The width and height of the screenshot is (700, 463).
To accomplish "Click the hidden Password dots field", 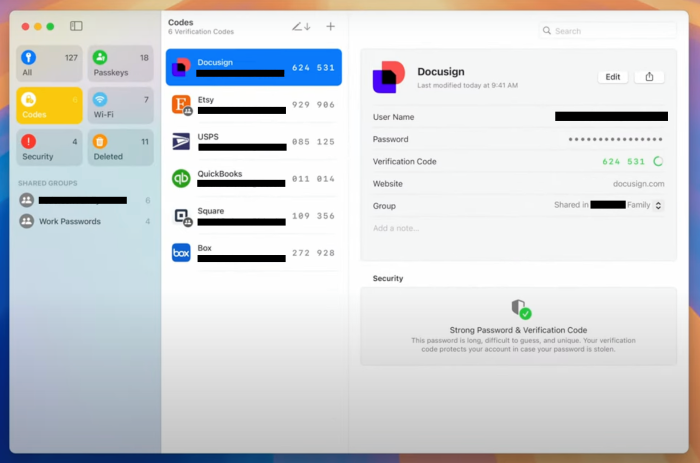I will click(615, 139).
